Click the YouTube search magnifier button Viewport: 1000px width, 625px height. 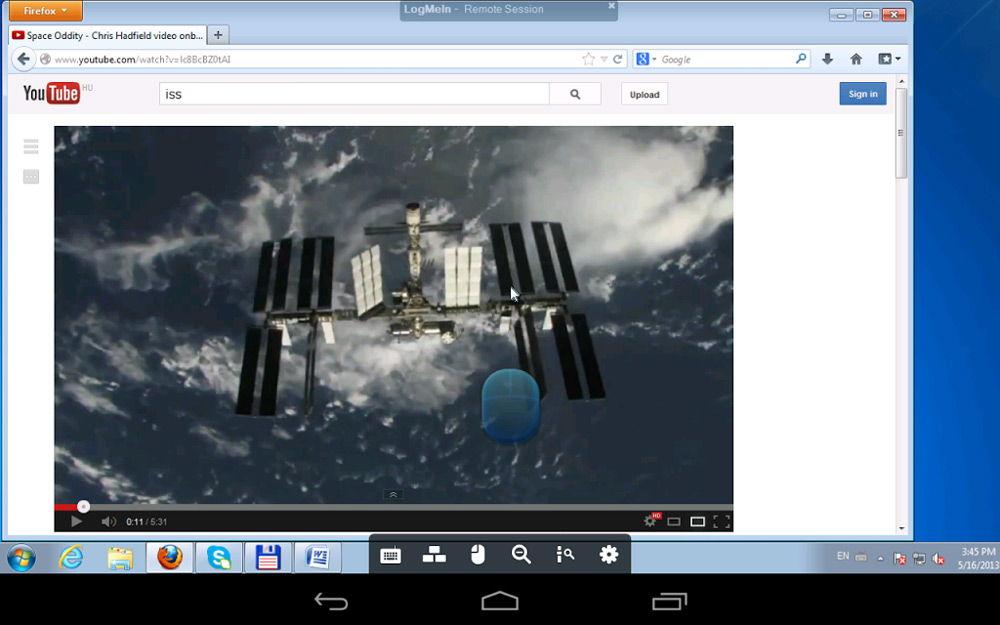pyautogui.click(x=575, y=94)
